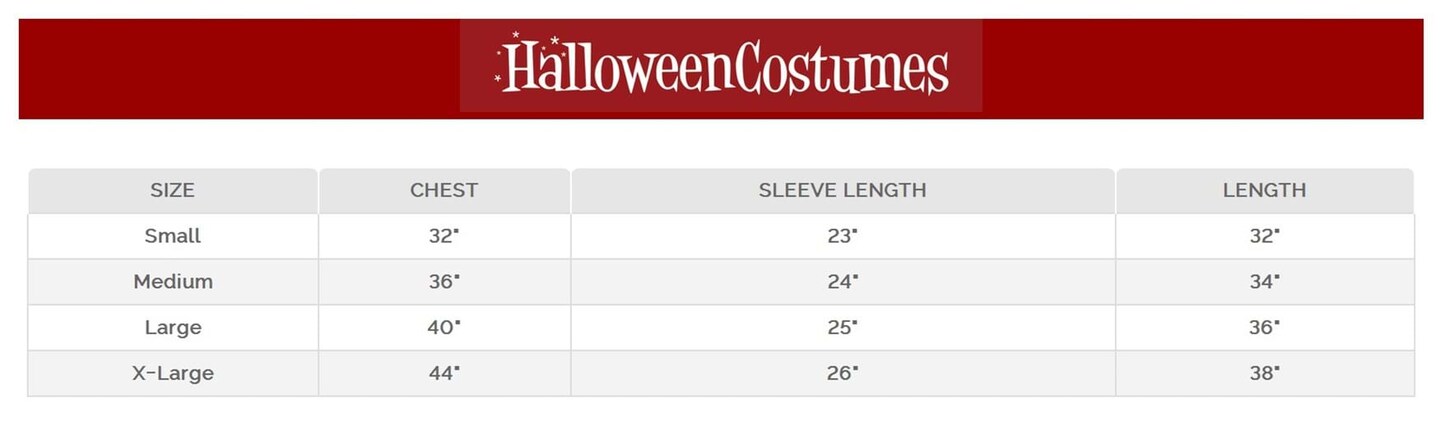Image resolution: width=1440 pixels, height=424 pixels.
Task: Click the Medium size row label
Action: coord(172,282)
